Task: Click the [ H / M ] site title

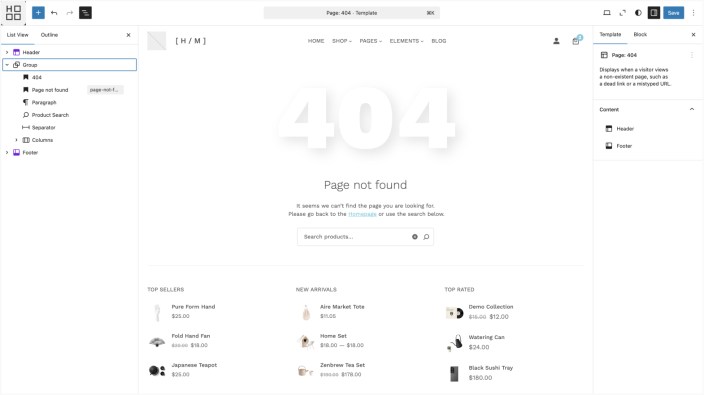Action: click(190, 41)
